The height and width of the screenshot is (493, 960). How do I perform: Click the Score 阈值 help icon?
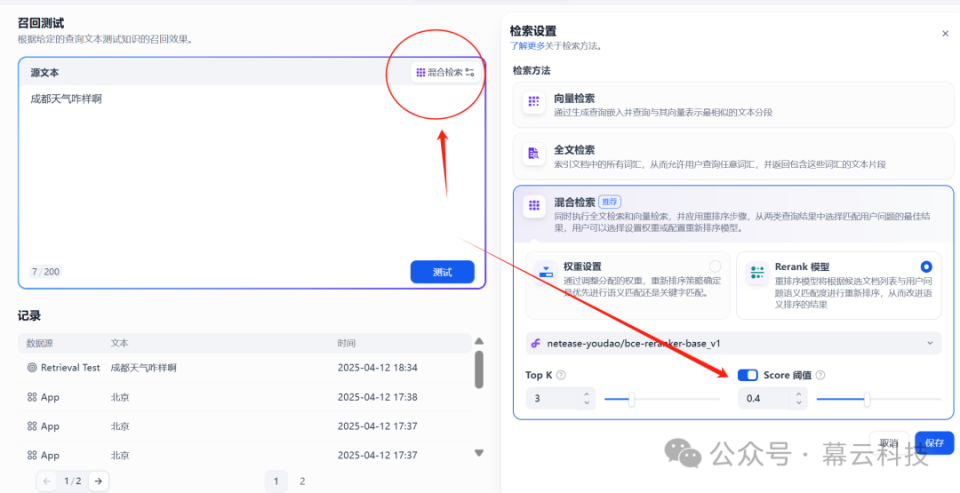click(820, 375)
